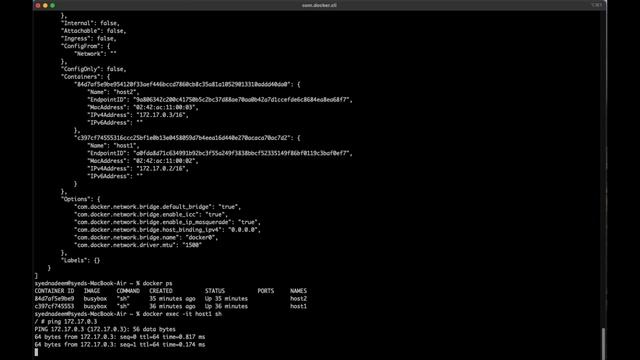The width and height of the screenshot is (640, 360).
Task: Click the NAMES column header
Action: coord(298,291)
